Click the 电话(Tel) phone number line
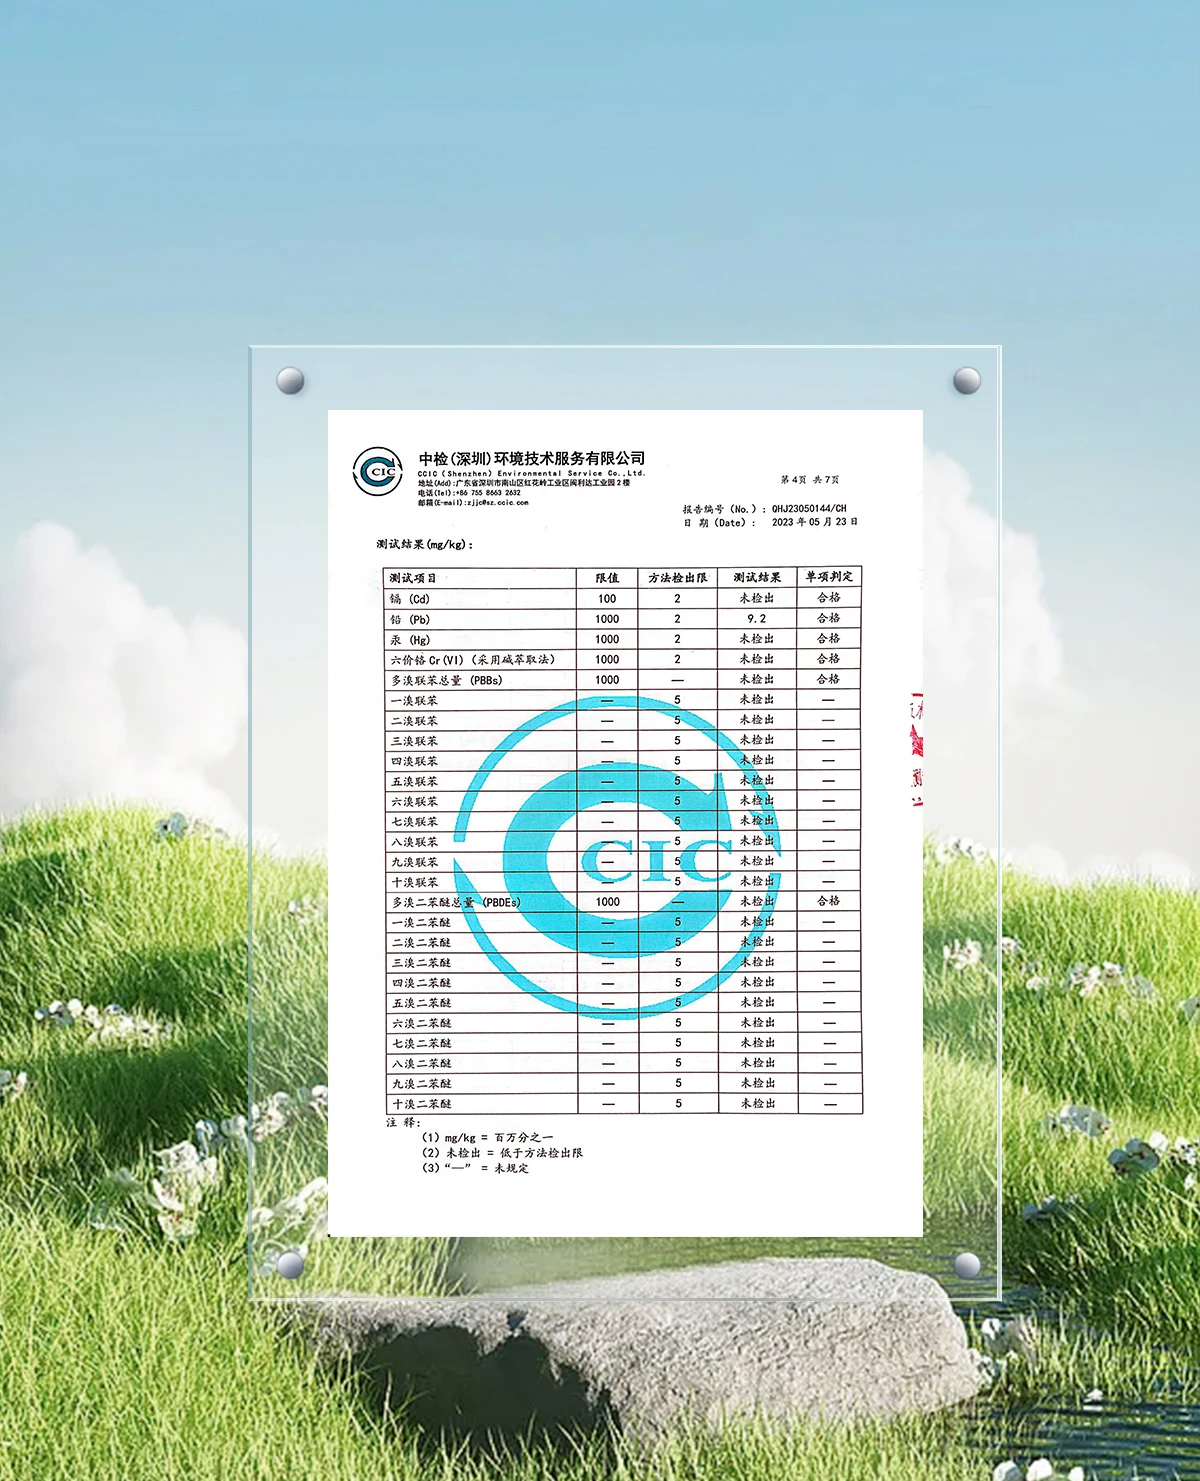Screen dimensions: 1200x1481 tap(469, 492)
